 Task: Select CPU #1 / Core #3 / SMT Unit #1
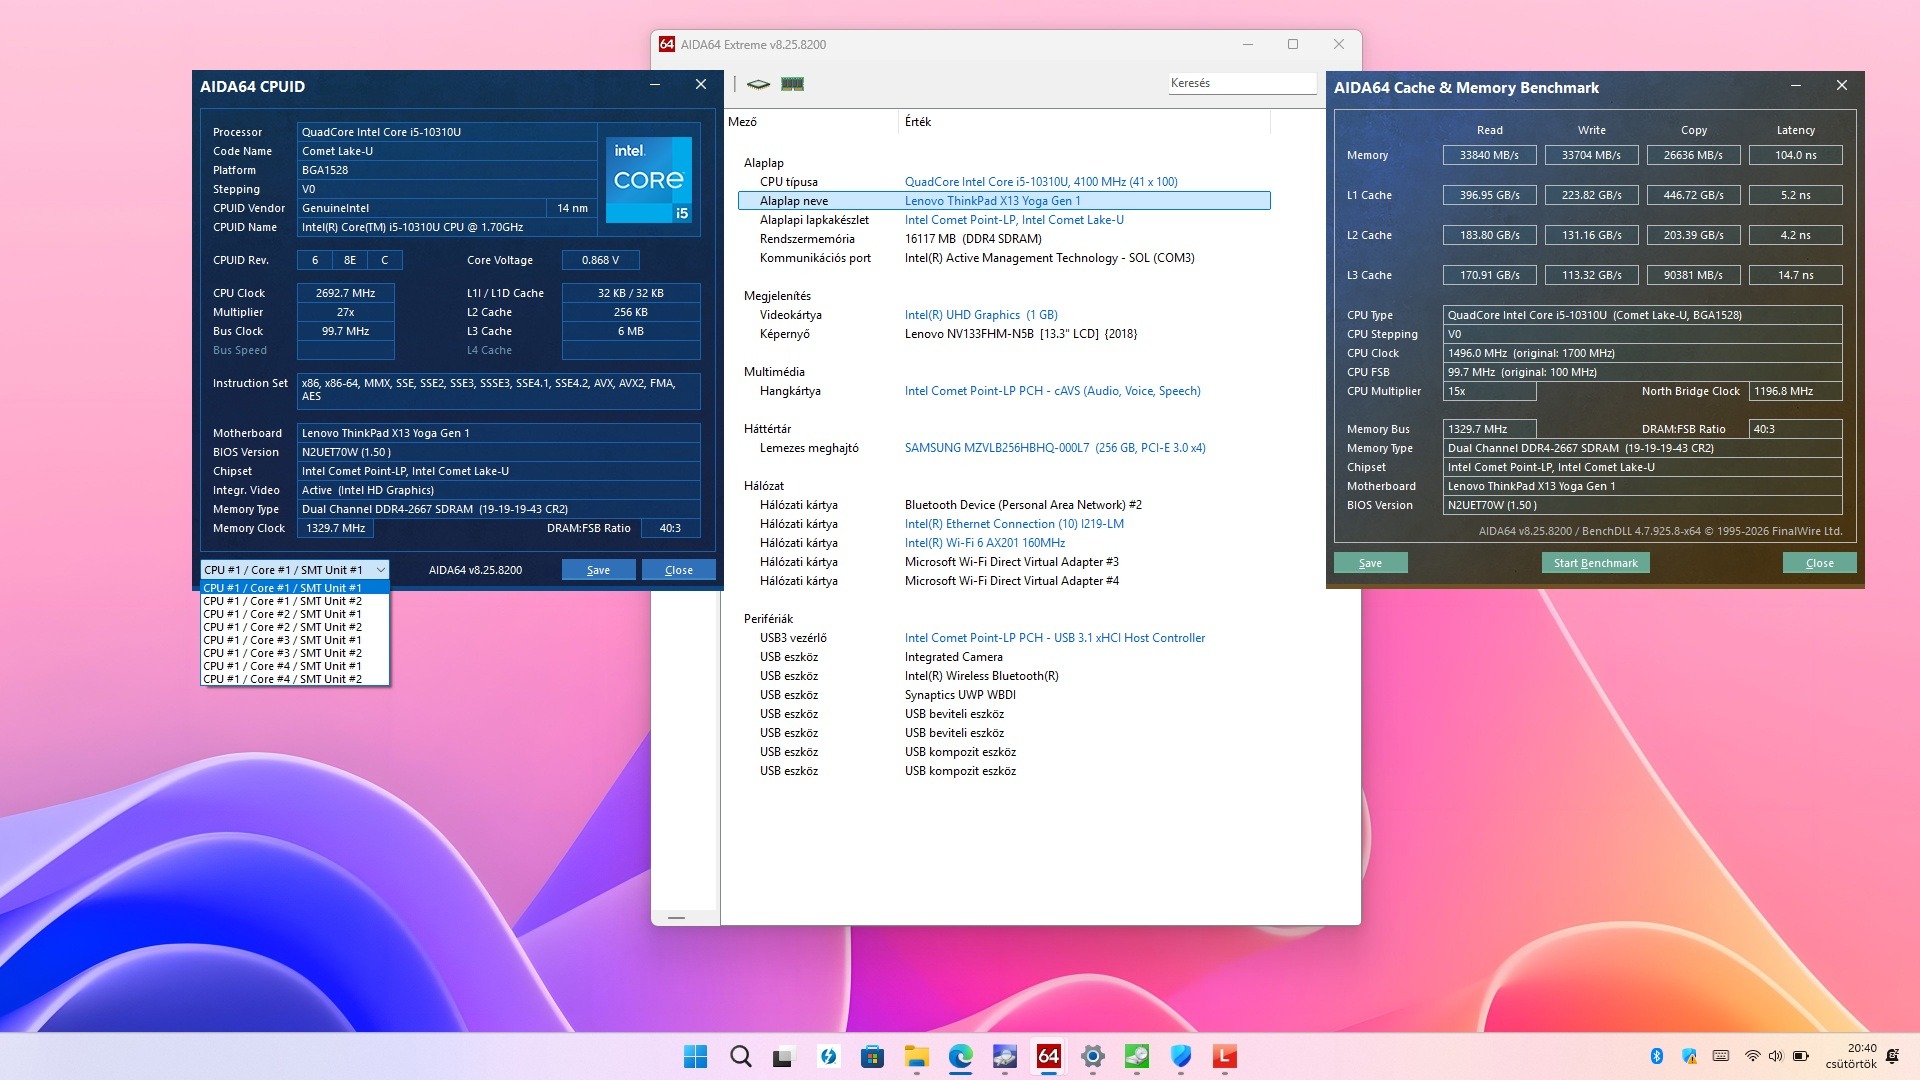(282, 640)
